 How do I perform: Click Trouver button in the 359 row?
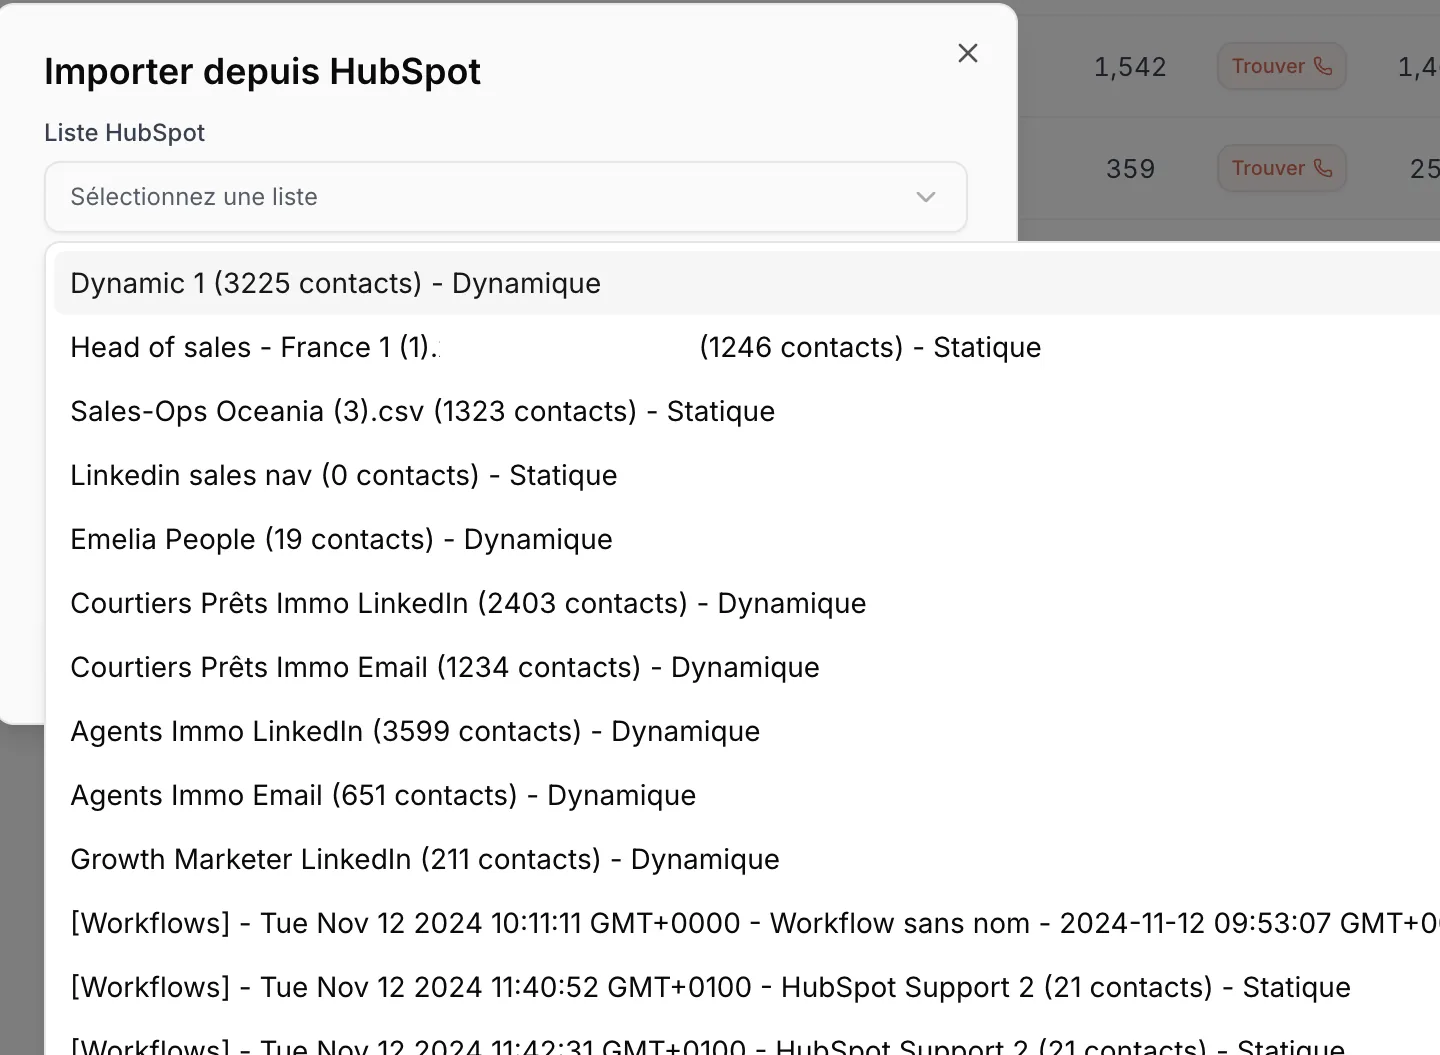[1281, 168]
